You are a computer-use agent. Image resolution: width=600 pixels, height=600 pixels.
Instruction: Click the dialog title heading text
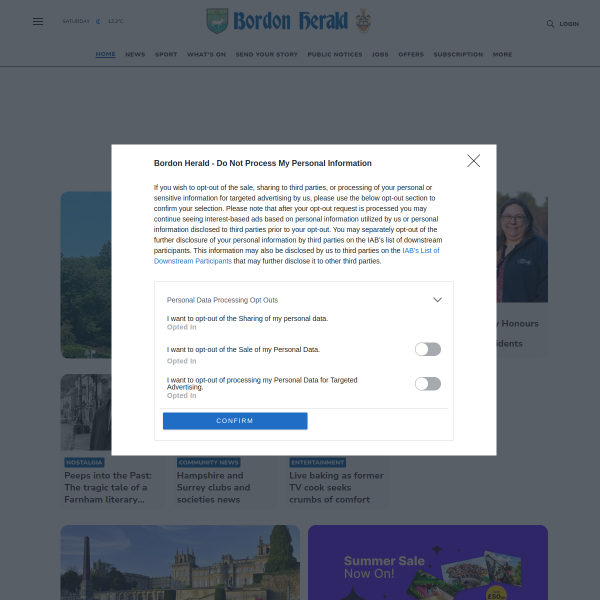pyautogui.click(x=262, y=163)
